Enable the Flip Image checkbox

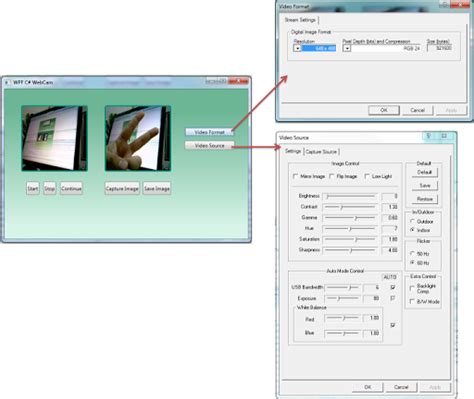click(x=332, y=176)
